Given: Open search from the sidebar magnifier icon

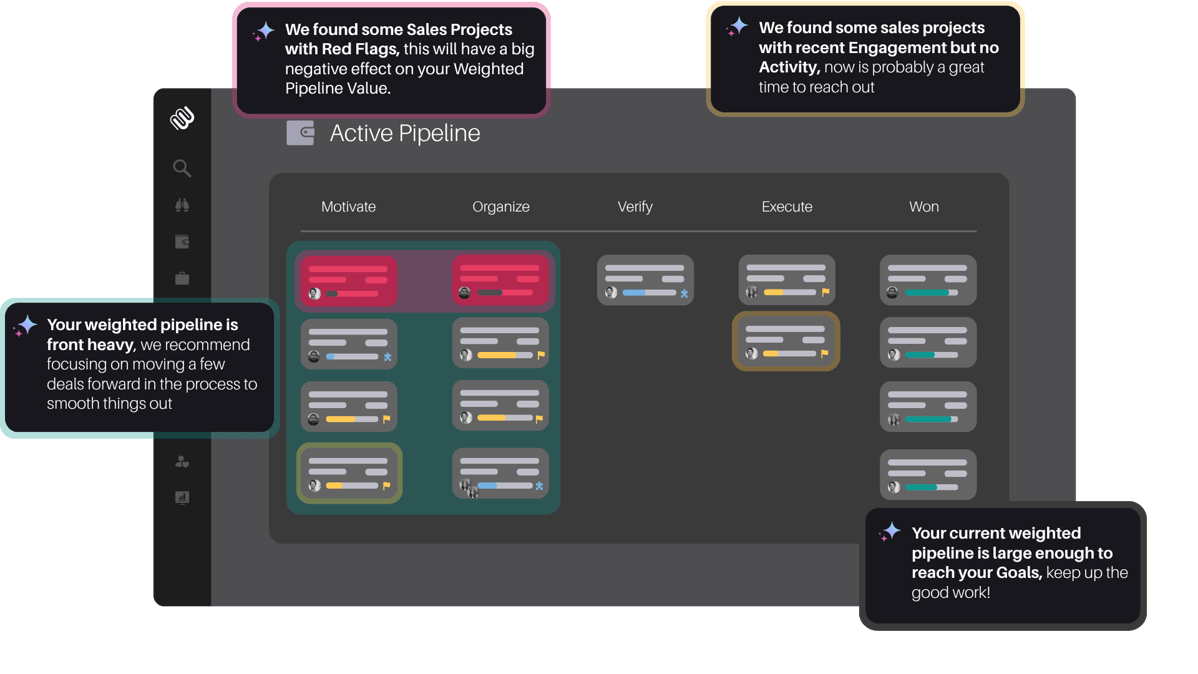Looking at the screenshot, I should coord(181,168).
